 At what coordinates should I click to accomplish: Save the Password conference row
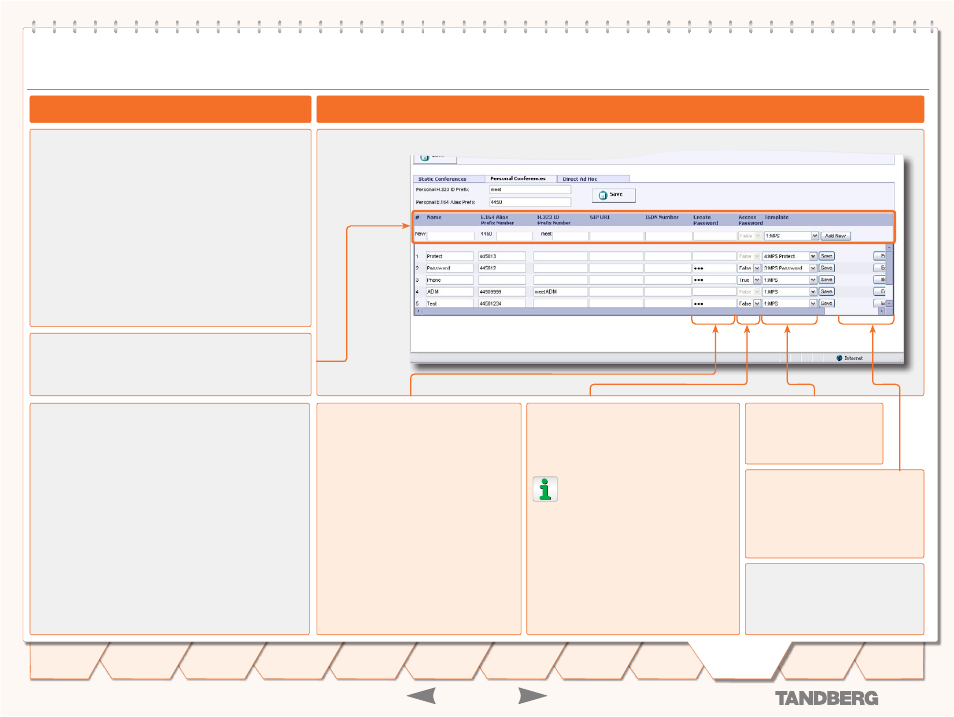click(x=826, y=268)
